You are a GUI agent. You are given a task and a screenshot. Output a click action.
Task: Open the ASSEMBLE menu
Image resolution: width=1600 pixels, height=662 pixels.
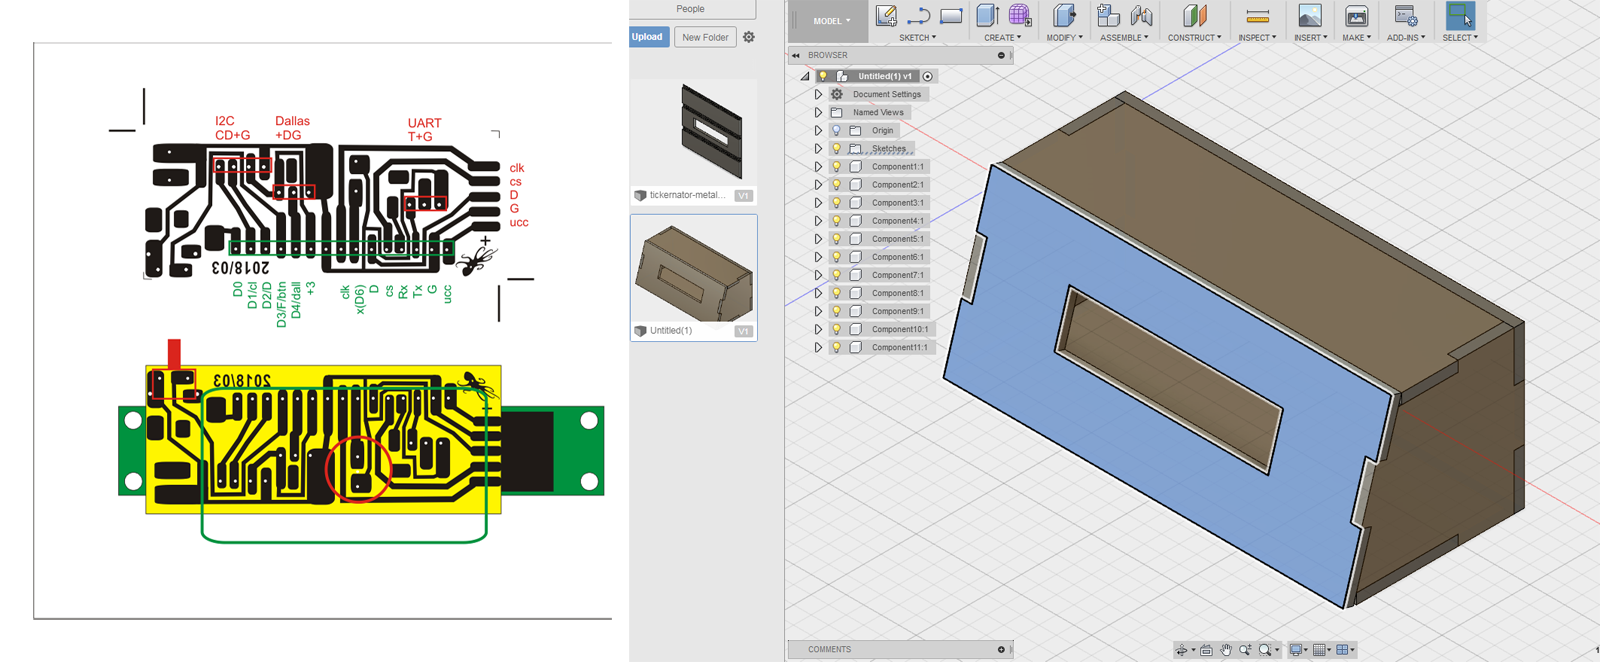[x=1124, y=38]
